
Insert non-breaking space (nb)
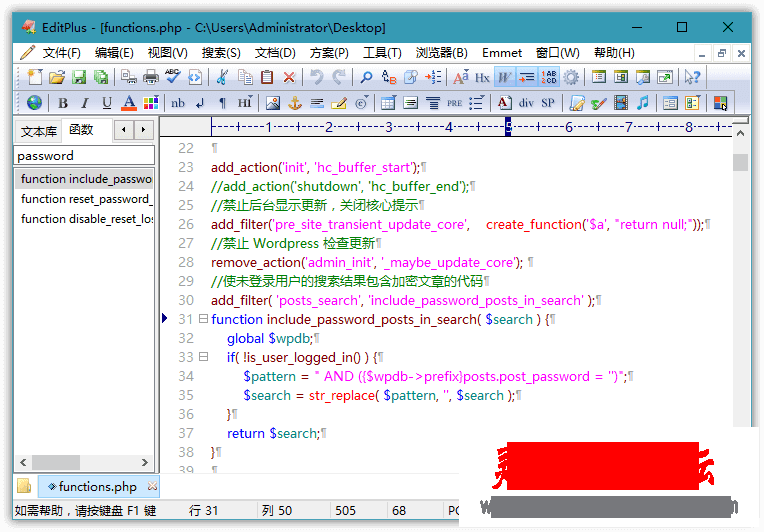pos(178,103)
